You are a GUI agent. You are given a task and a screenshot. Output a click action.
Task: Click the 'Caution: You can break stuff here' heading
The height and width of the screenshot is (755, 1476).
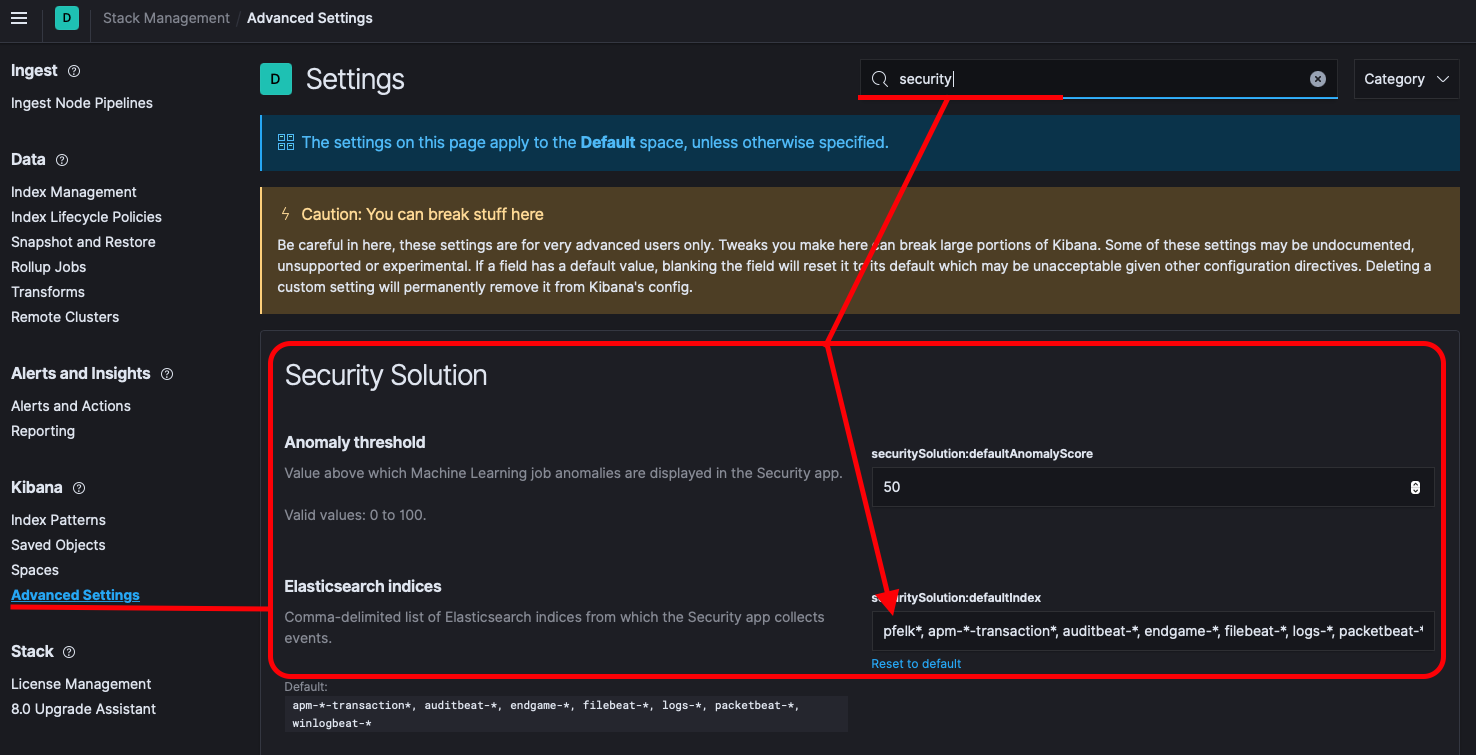coord(423,214)
